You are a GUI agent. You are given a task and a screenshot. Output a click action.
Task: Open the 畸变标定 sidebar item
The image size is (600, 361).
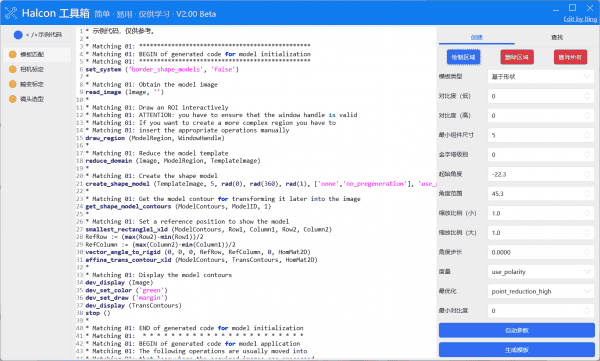point(38,84)
